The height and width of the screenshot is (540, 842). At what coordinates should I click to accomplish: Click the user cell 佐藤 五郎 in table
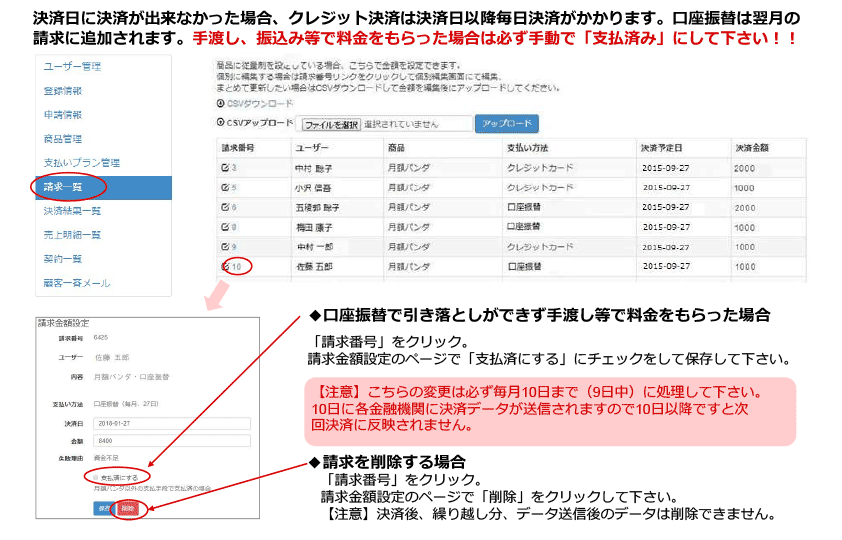tap(315, 267)
